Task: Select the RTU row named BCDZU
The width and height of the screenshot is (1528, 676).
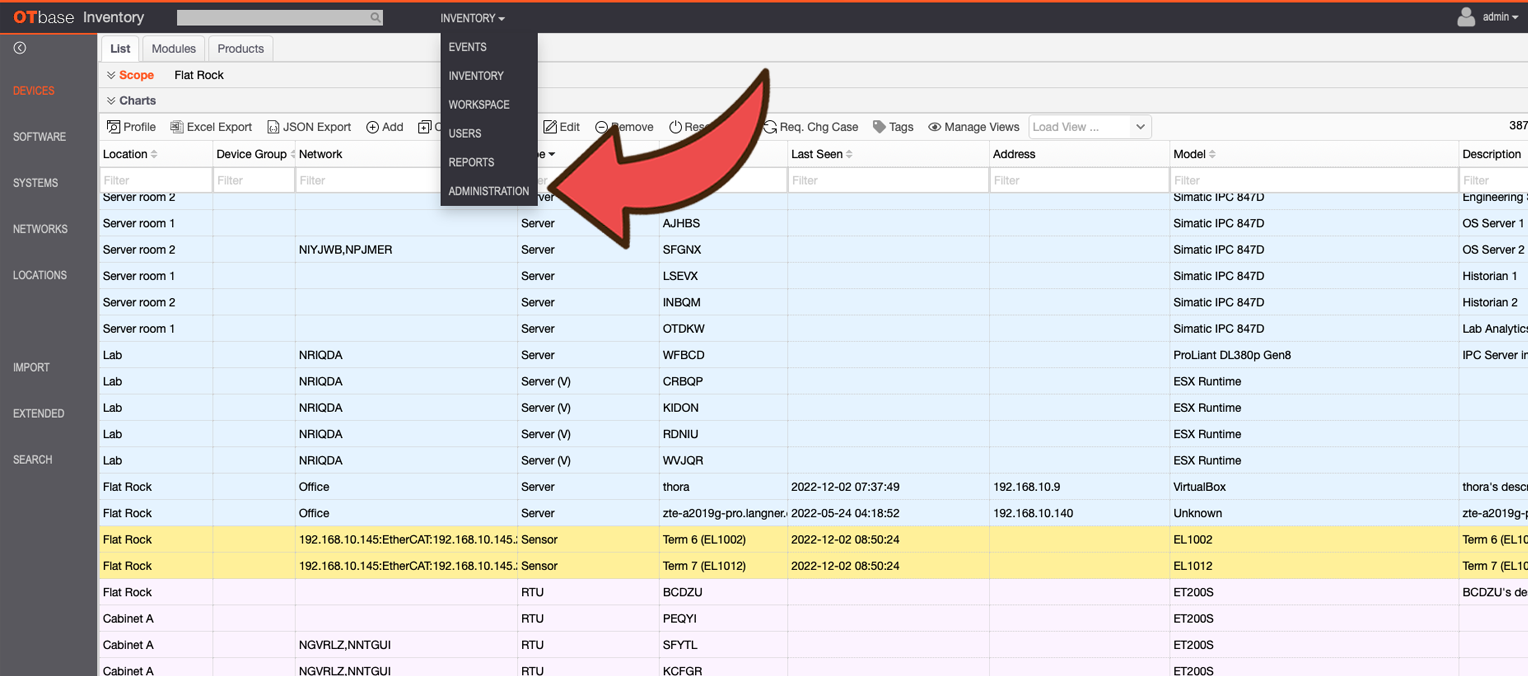Action: (813, 592)
